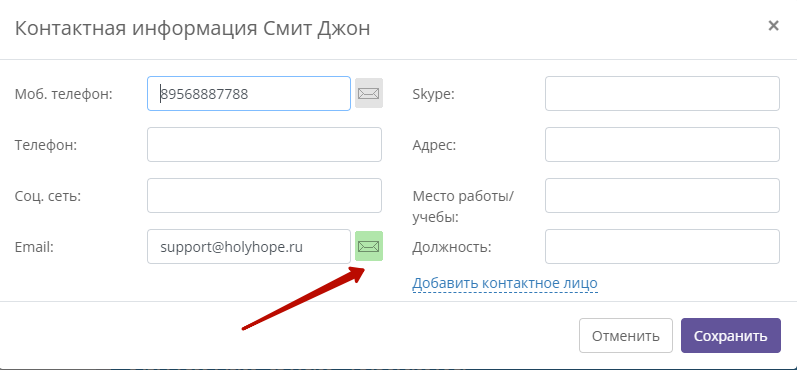Click the Моб. телефон label
797x370 pixels.
coord(64,94)
